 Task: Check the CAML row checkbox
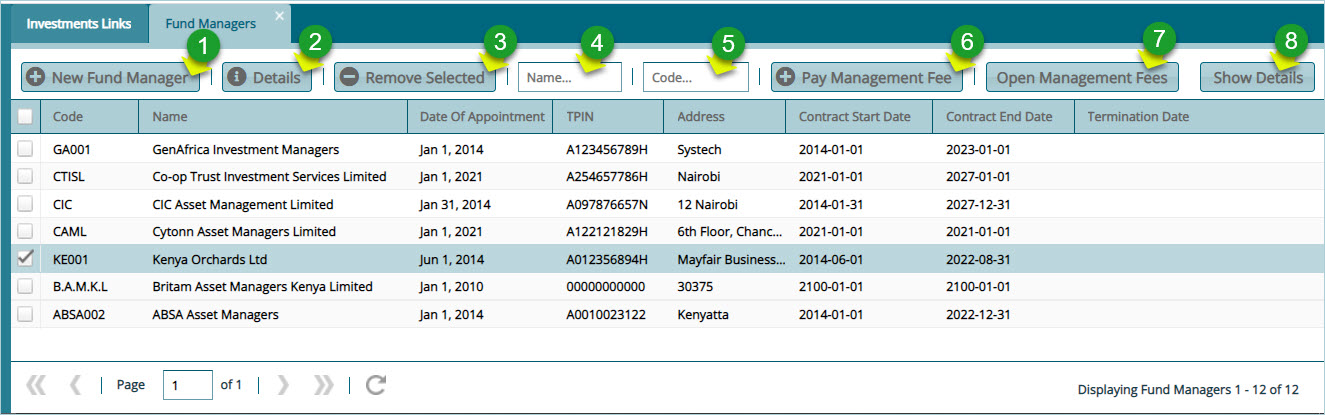26,232
